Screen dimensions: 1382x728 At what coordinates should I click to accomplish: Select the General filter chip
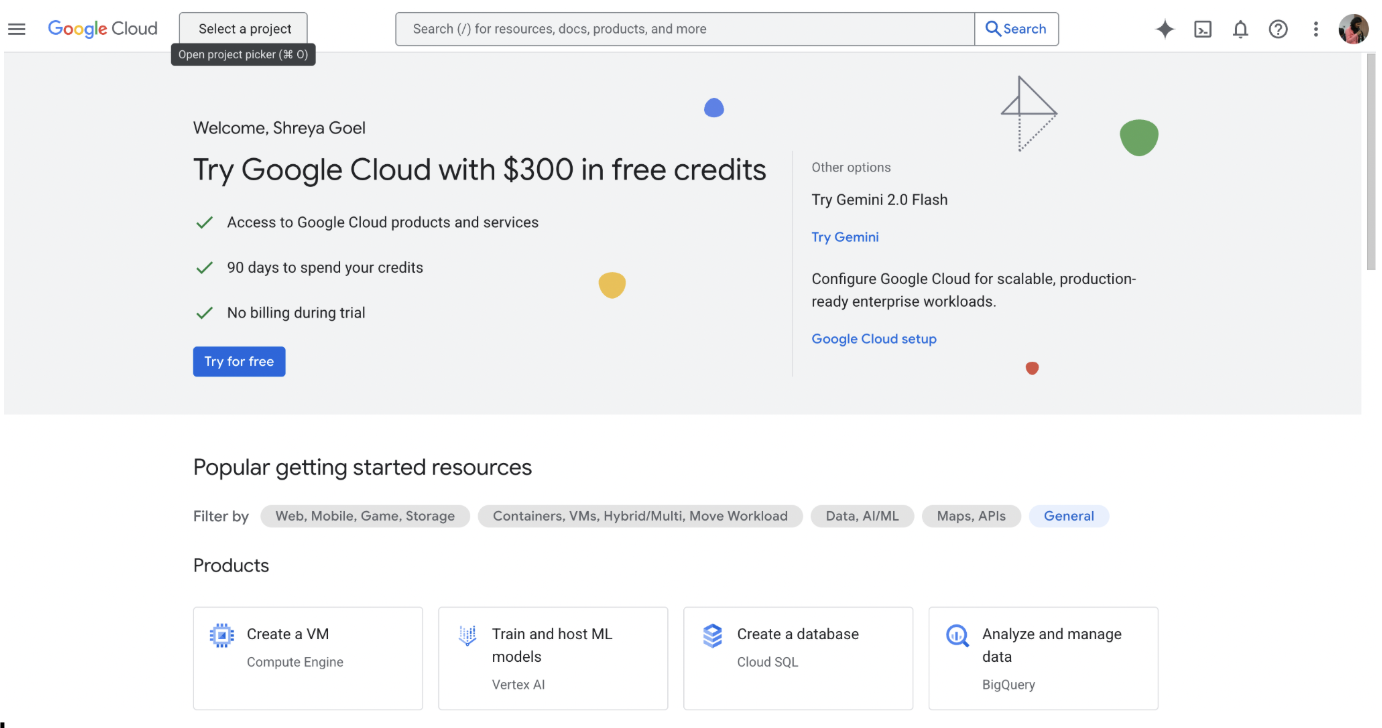pos(1069,516)
